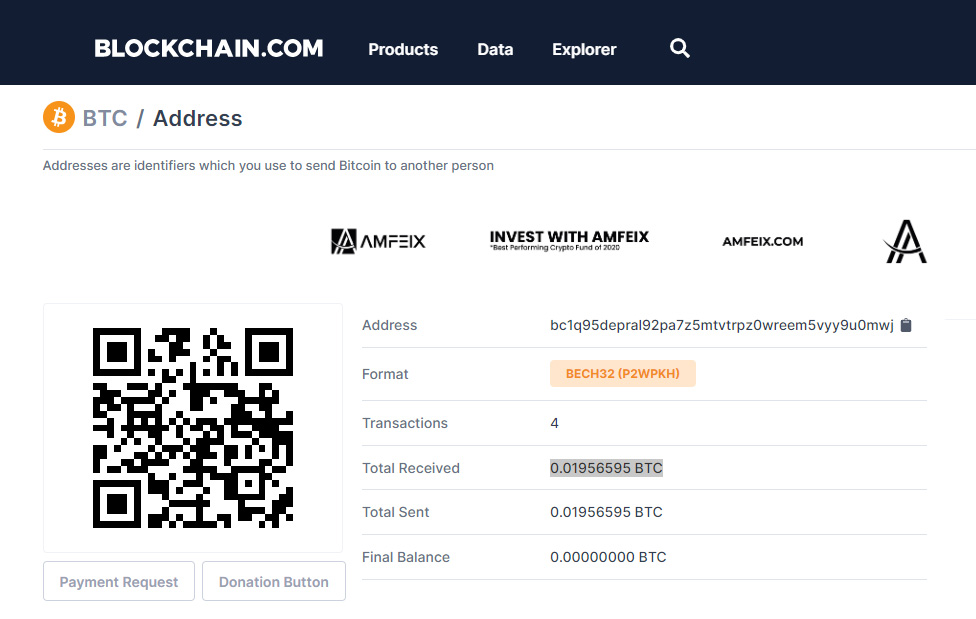Click the large A emblem in banner
This screenshot has height=619, width=976.
tap(905, 242)
